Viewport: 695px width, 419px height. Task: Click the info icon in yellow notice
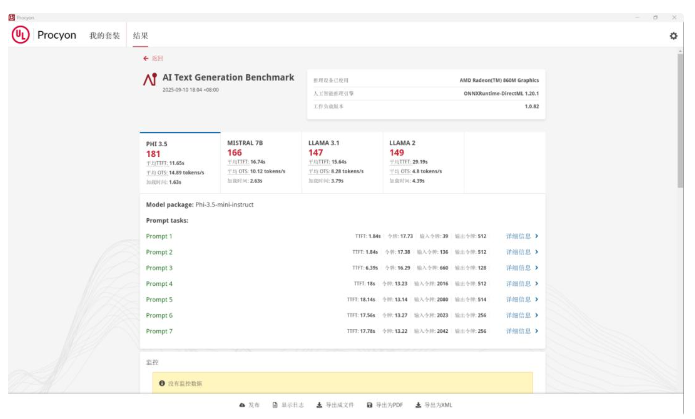point(162,383)
